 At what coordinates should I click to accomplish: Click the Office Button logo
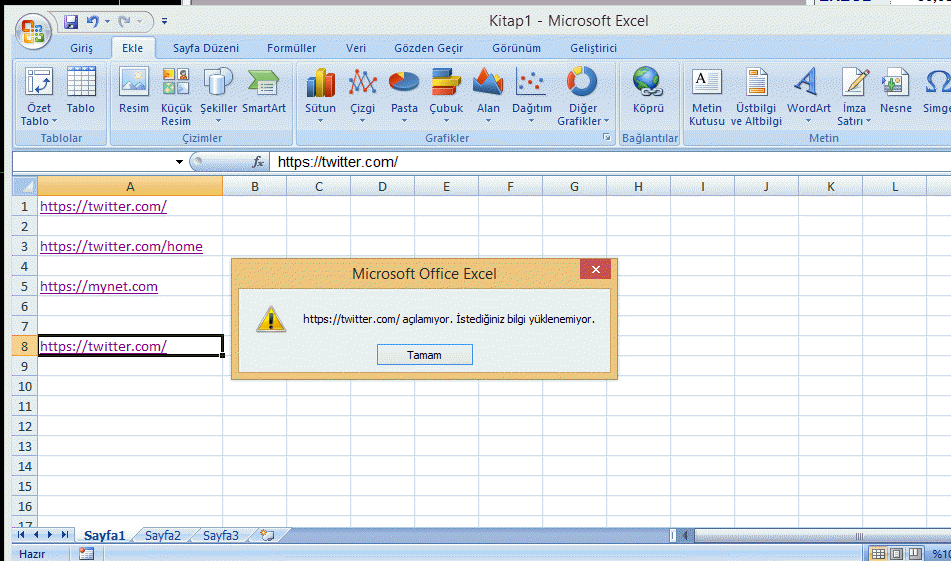coord(33,32)
